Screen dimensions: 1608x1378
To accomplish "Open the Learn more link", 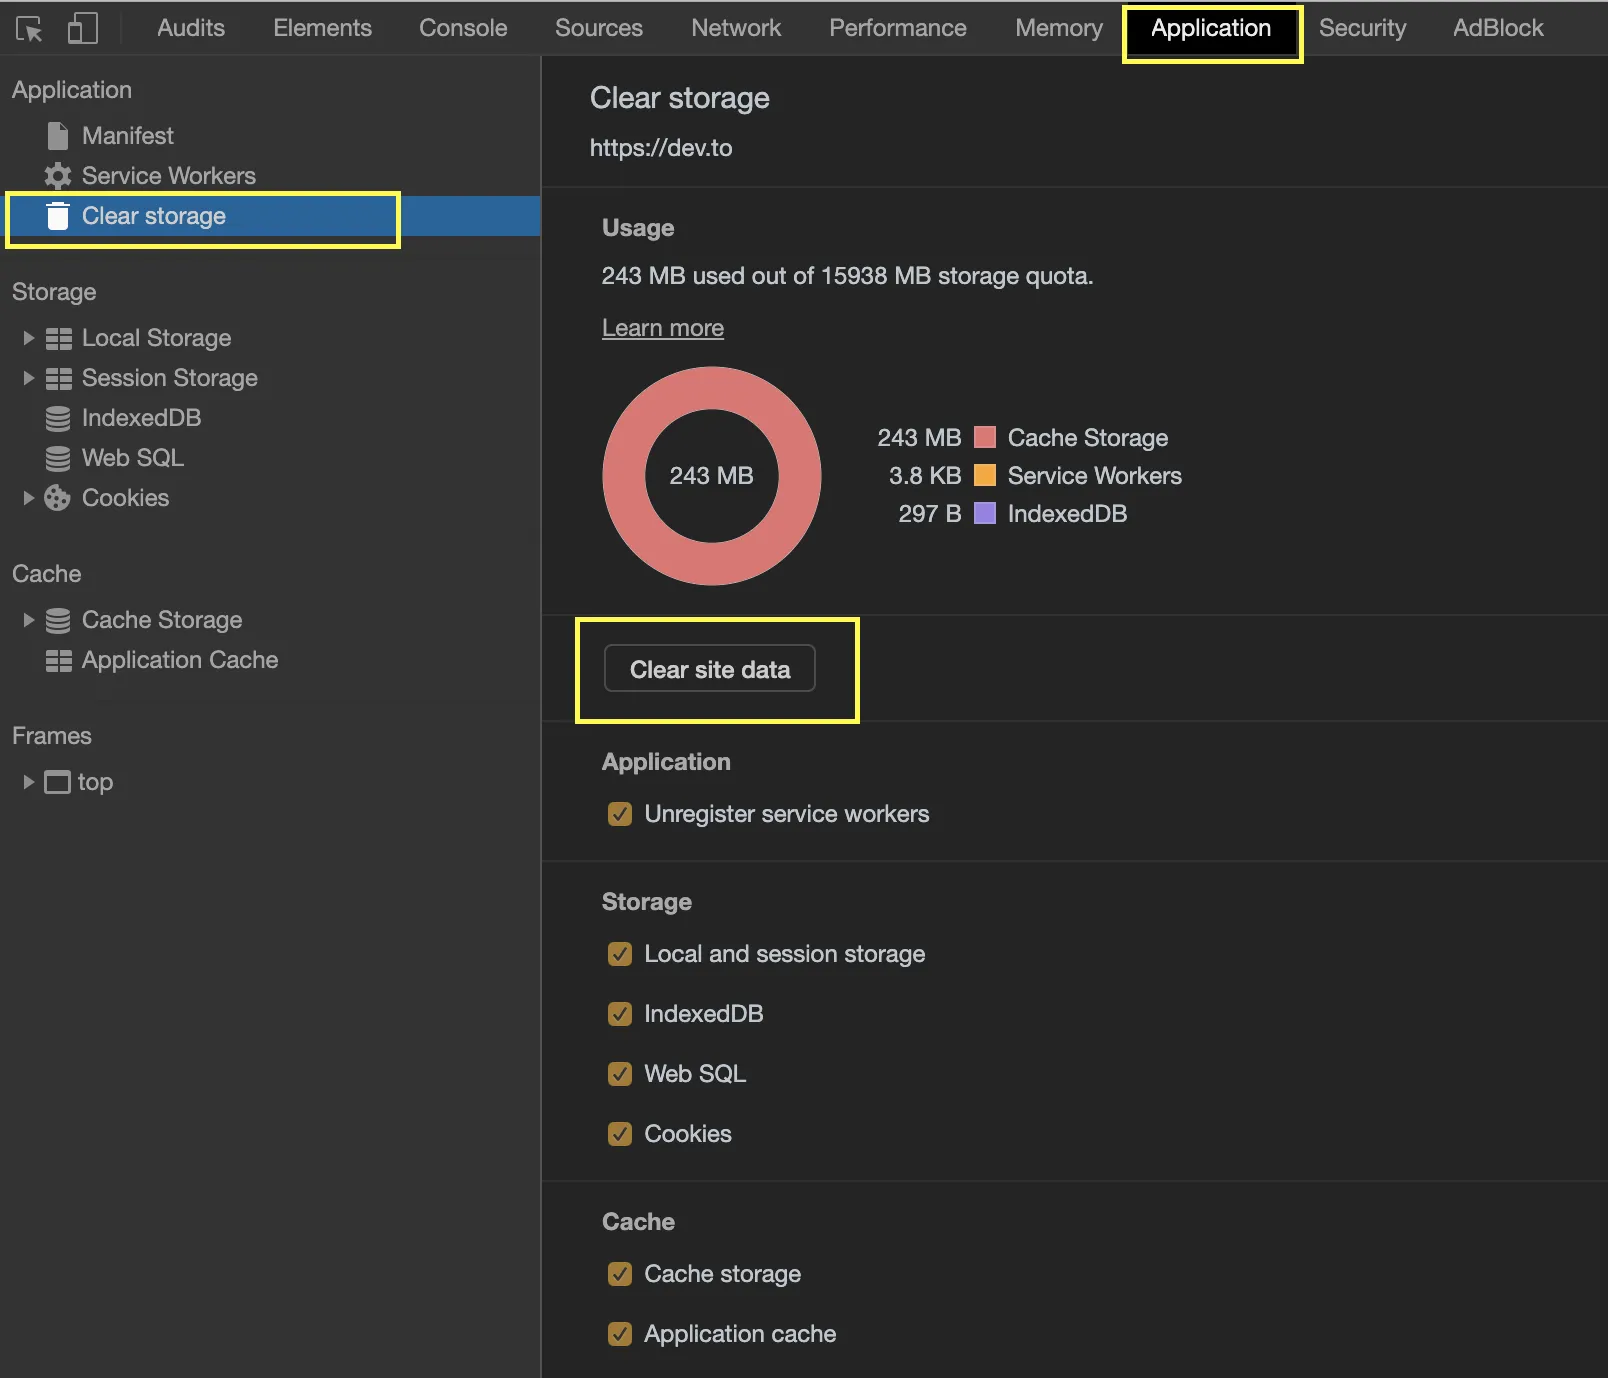I will [662, 328].
